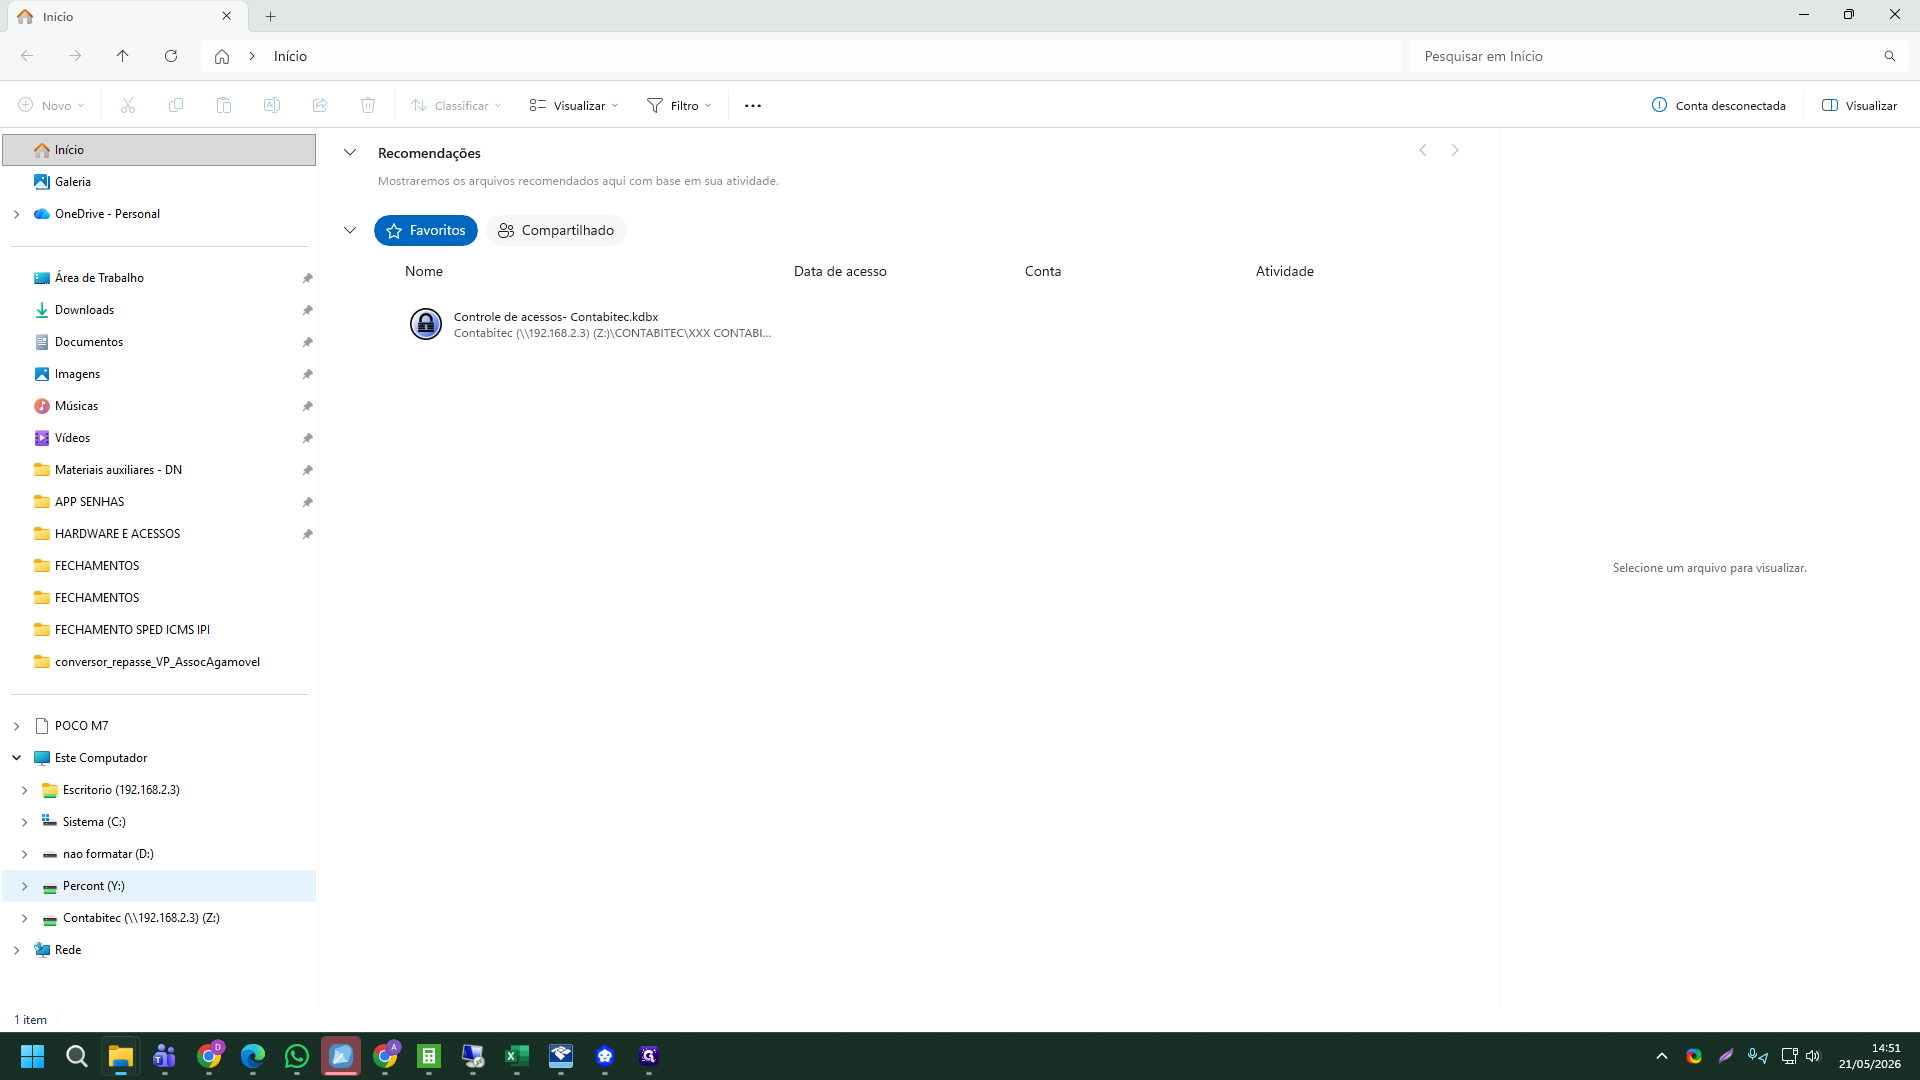Switch to the Compartilhado tab

pyautogui.click(x=556, y=230)
